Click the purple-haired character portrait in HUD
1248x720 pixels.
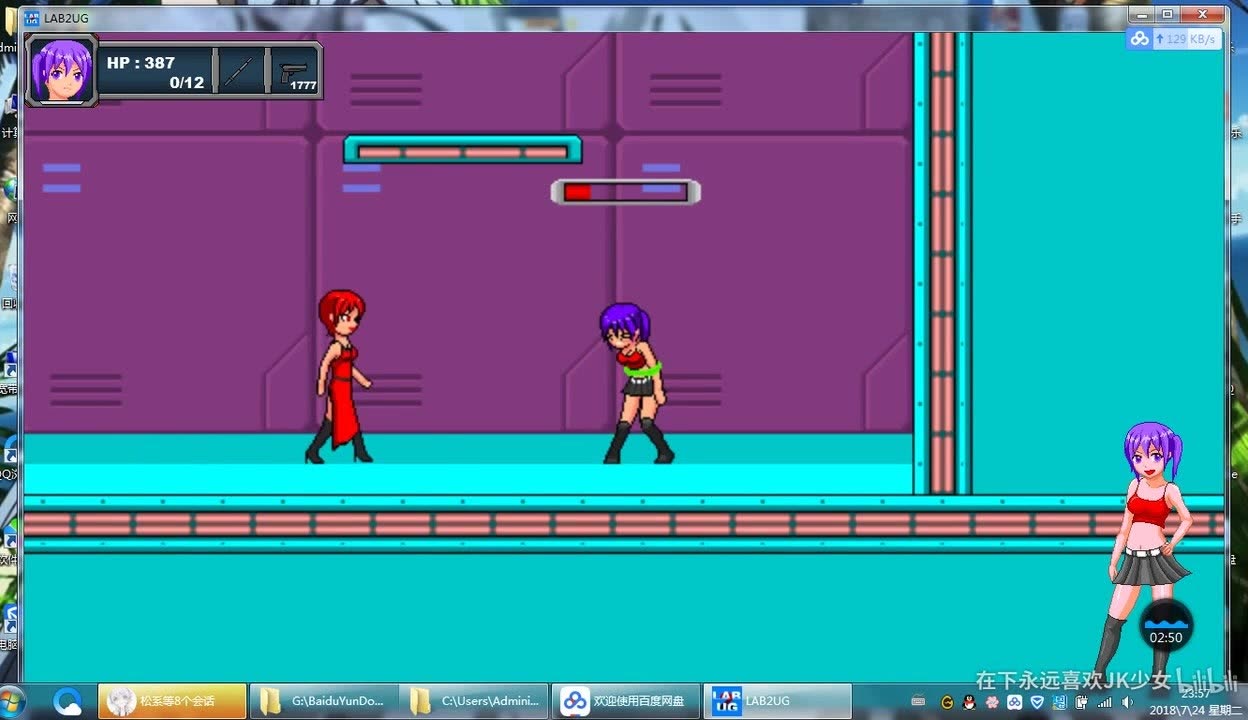tap(61, 70)
